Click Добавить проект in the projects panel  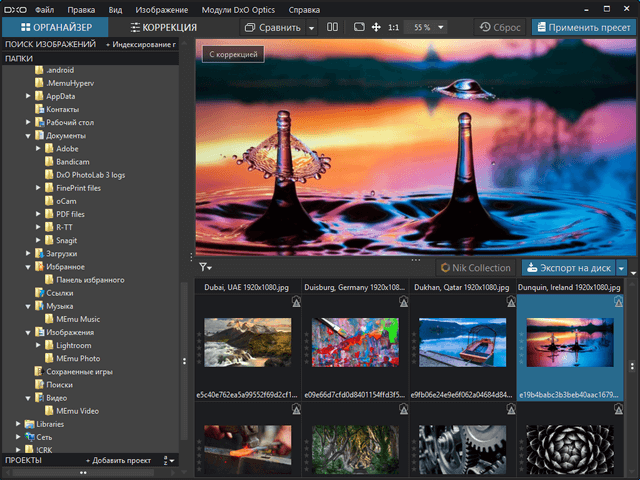click(120, 460)
